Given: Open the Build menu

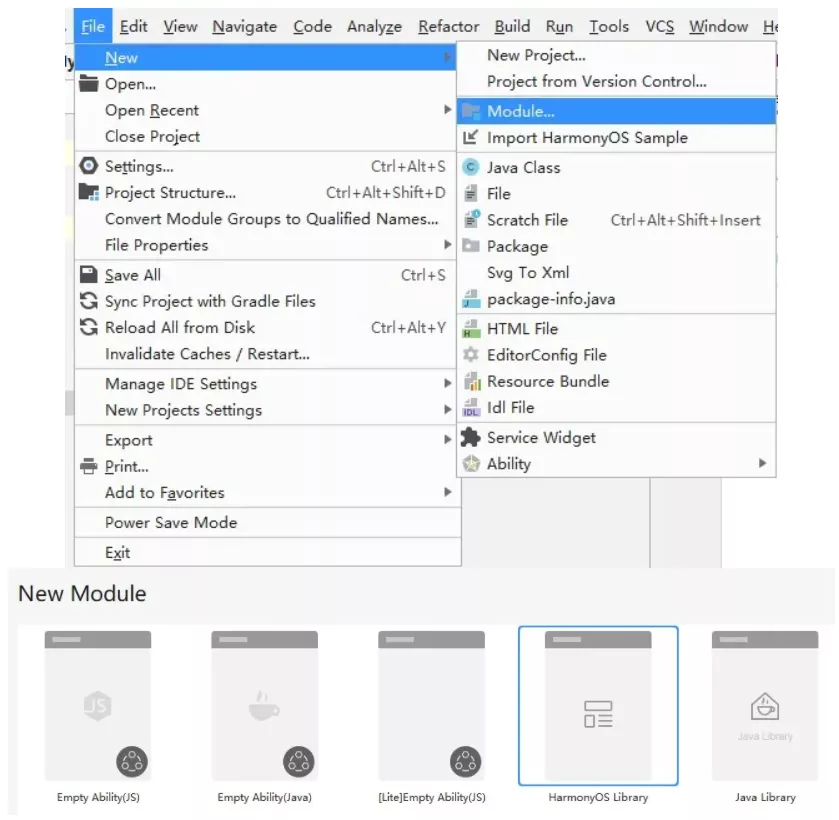Looking at the screenshot, I should click(512, 26).
